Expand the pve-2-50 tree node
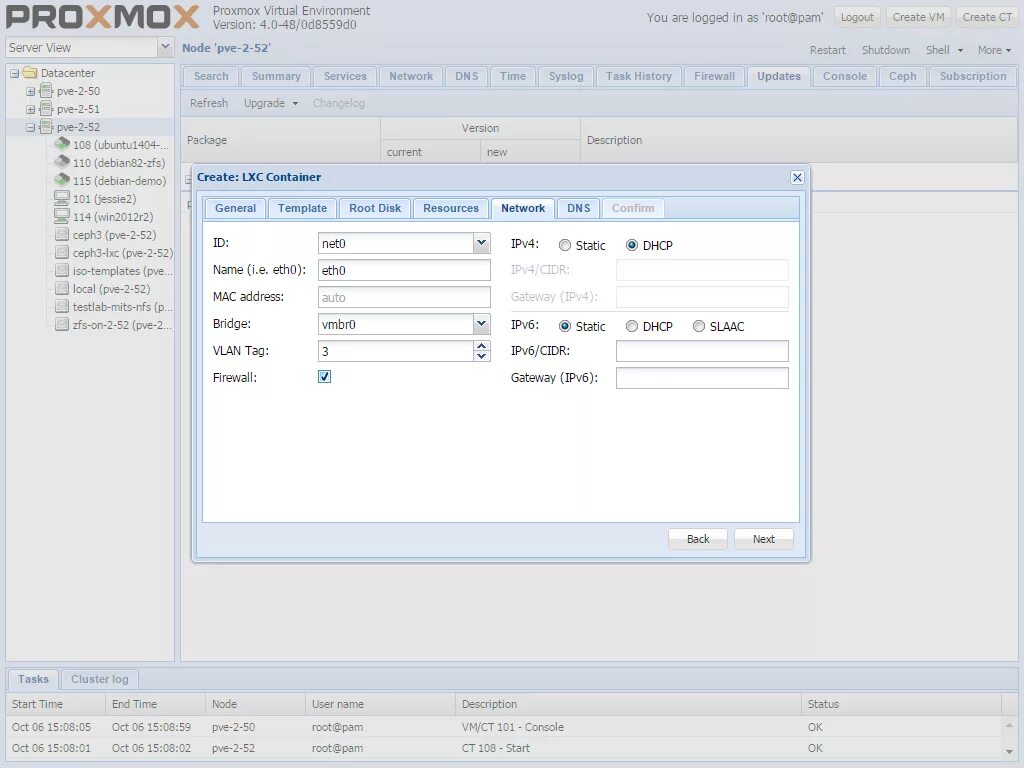 30,91
